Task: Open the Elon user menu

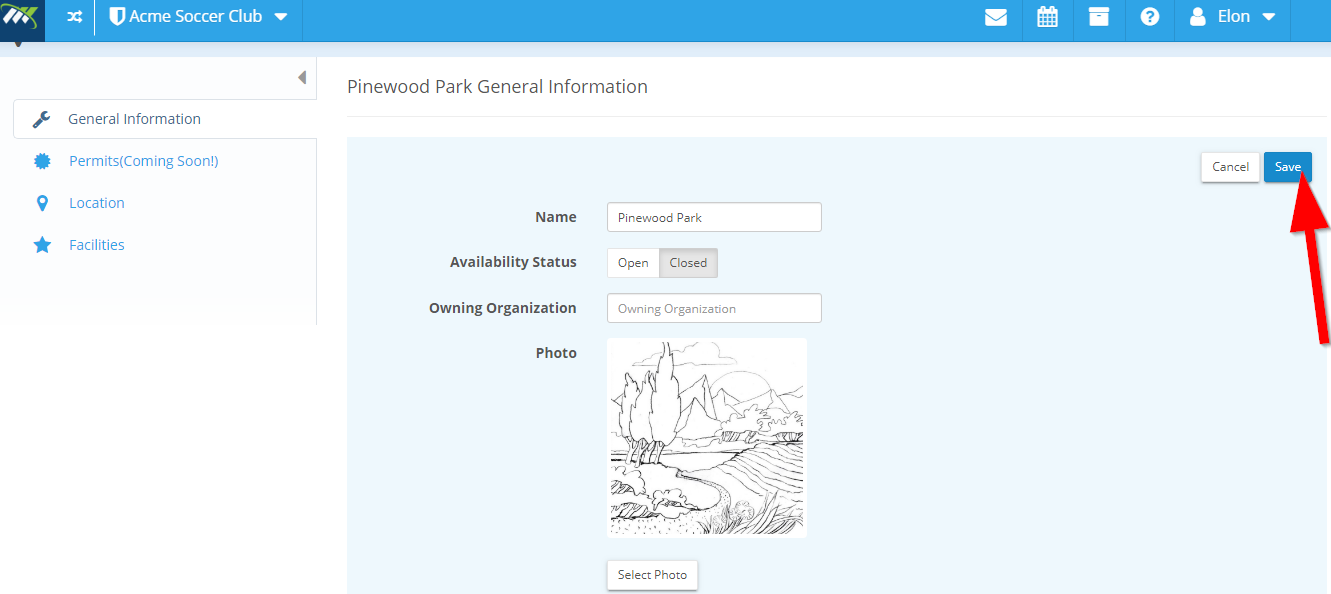Action: click(x=1233, y=17)
